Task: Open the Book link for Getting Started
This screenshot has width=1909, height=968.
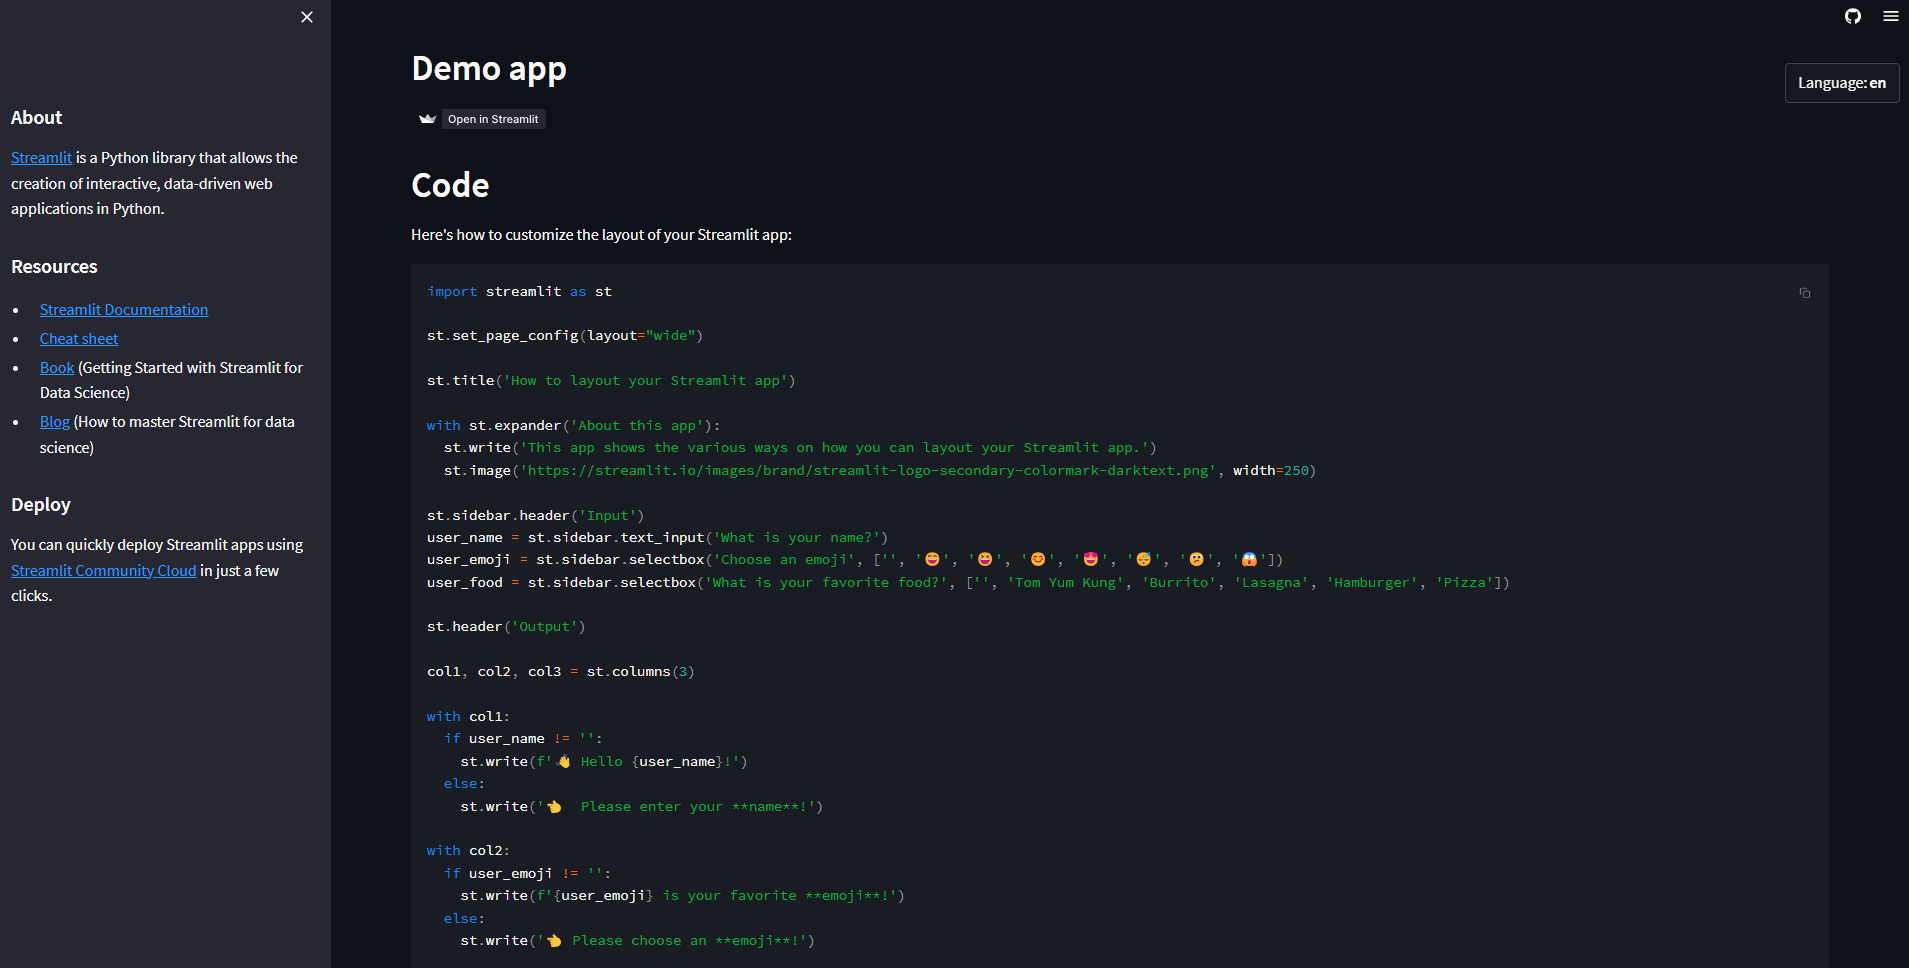Action: [56, 367]
